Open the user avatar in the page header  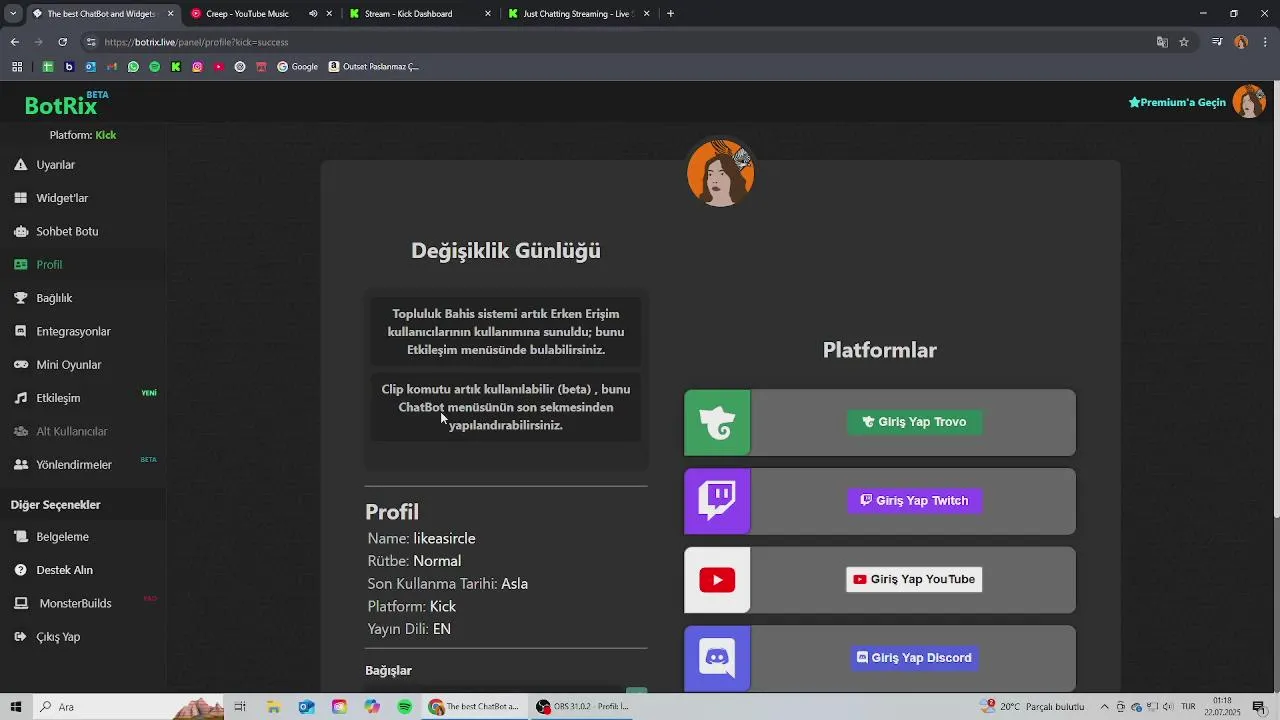[x=1249, y=102]
